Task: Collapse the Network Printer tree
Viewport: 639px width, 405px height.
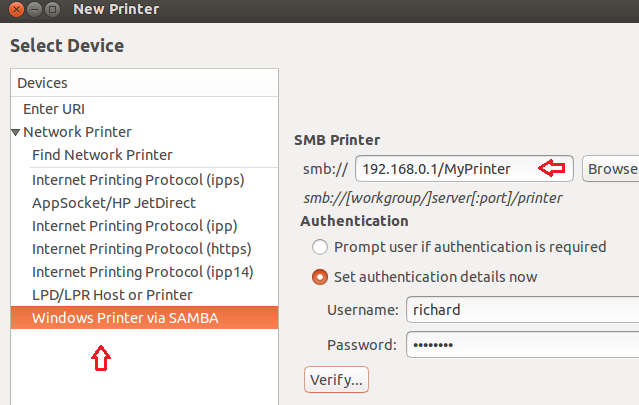Action: pyautogui.click(x=16, y=132)
